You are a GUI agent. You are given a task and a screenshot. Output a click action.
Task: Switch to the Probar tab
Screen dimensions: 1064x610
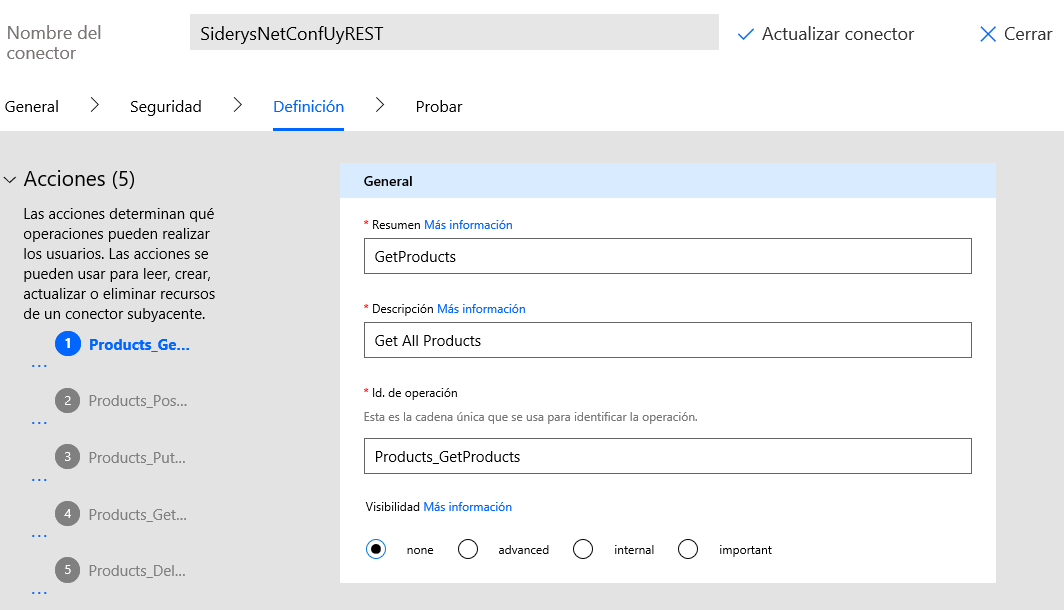pyautogui.click(x=438, y=106)
